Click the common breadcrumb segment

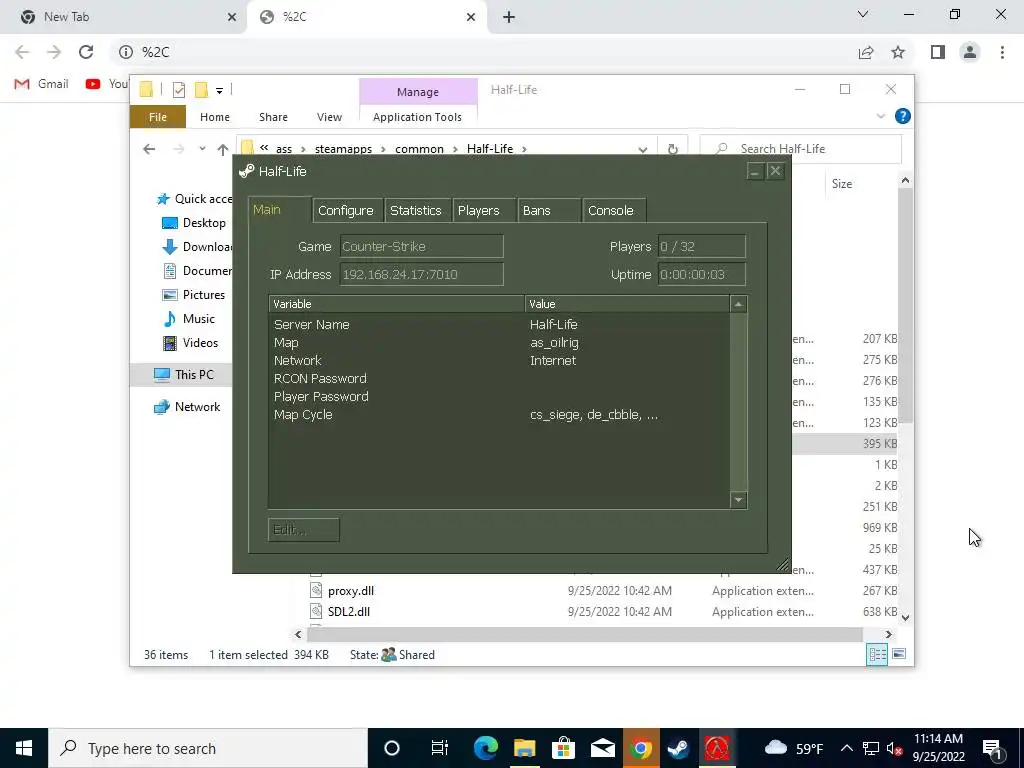click(419, 149)
